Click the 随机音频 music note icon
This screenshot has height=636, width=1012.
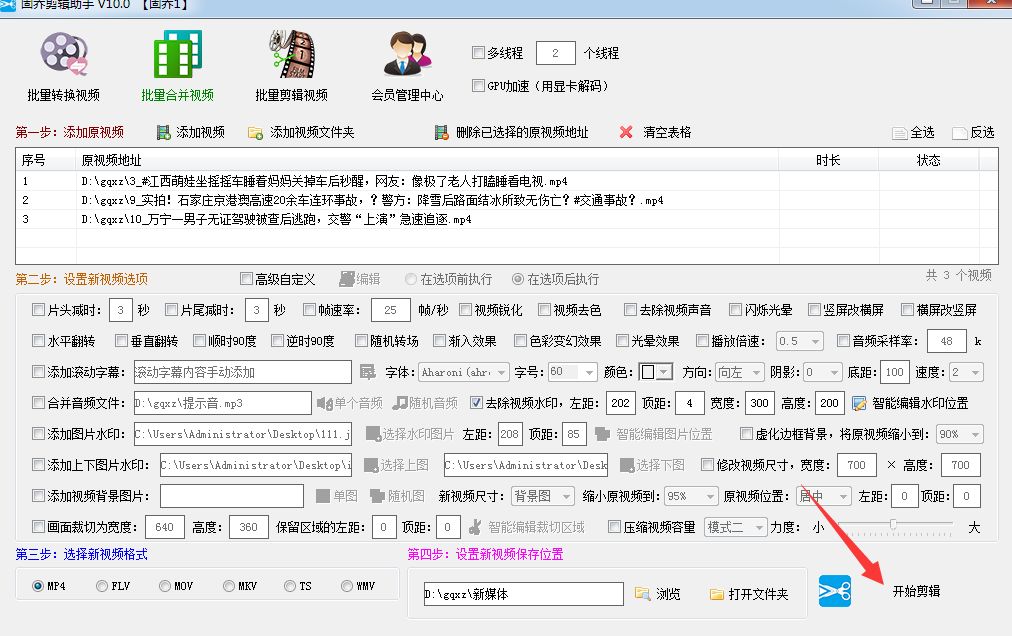[401, 403]
